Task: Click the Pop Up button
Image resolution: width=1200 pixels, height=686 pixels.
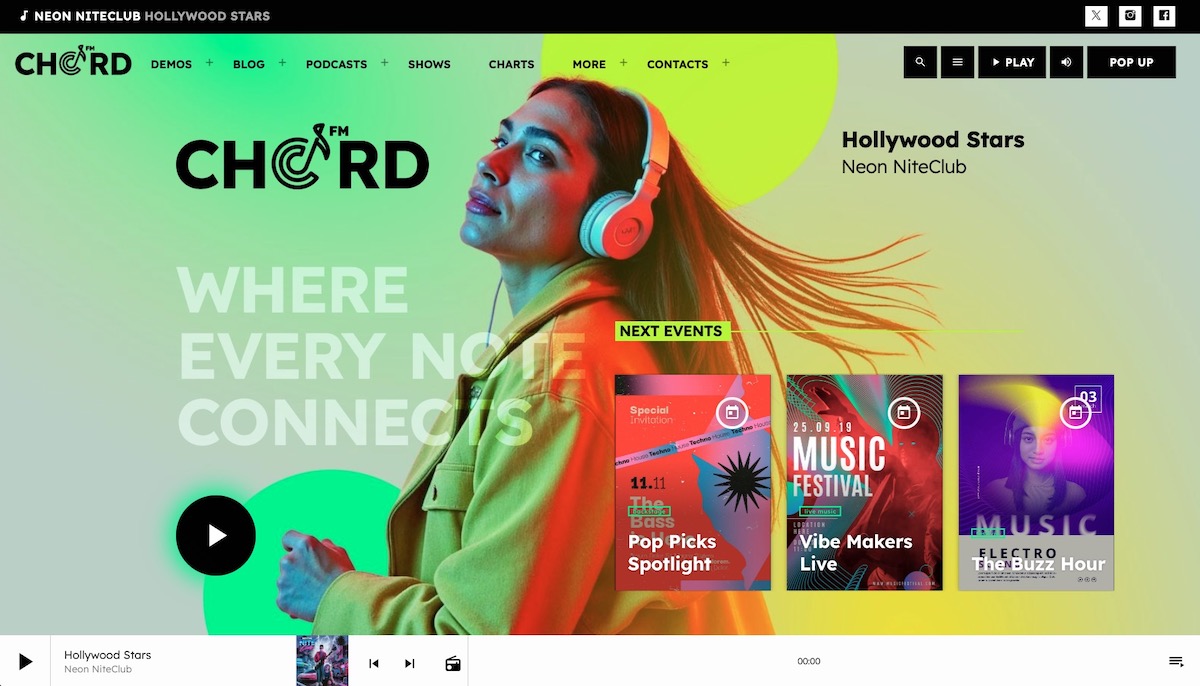Action: click(1131, 62)
